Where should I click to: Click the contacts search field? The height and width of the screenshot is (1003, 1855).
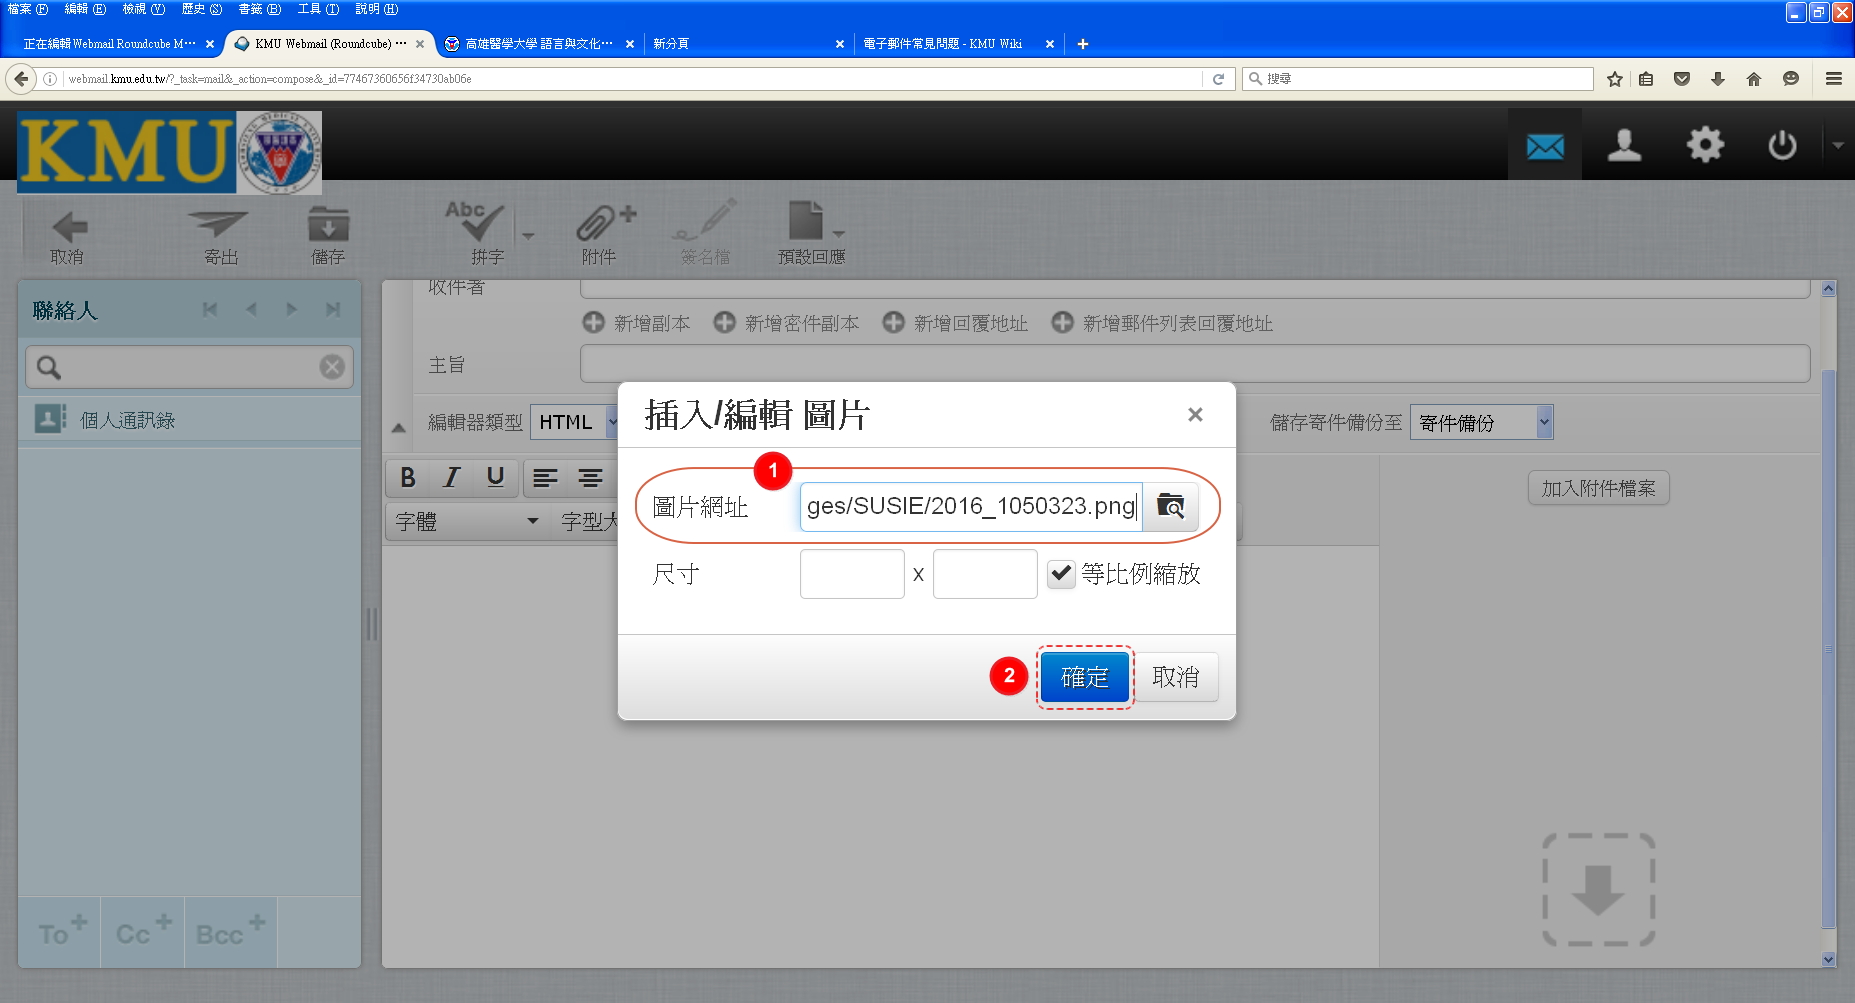[190, 367]
